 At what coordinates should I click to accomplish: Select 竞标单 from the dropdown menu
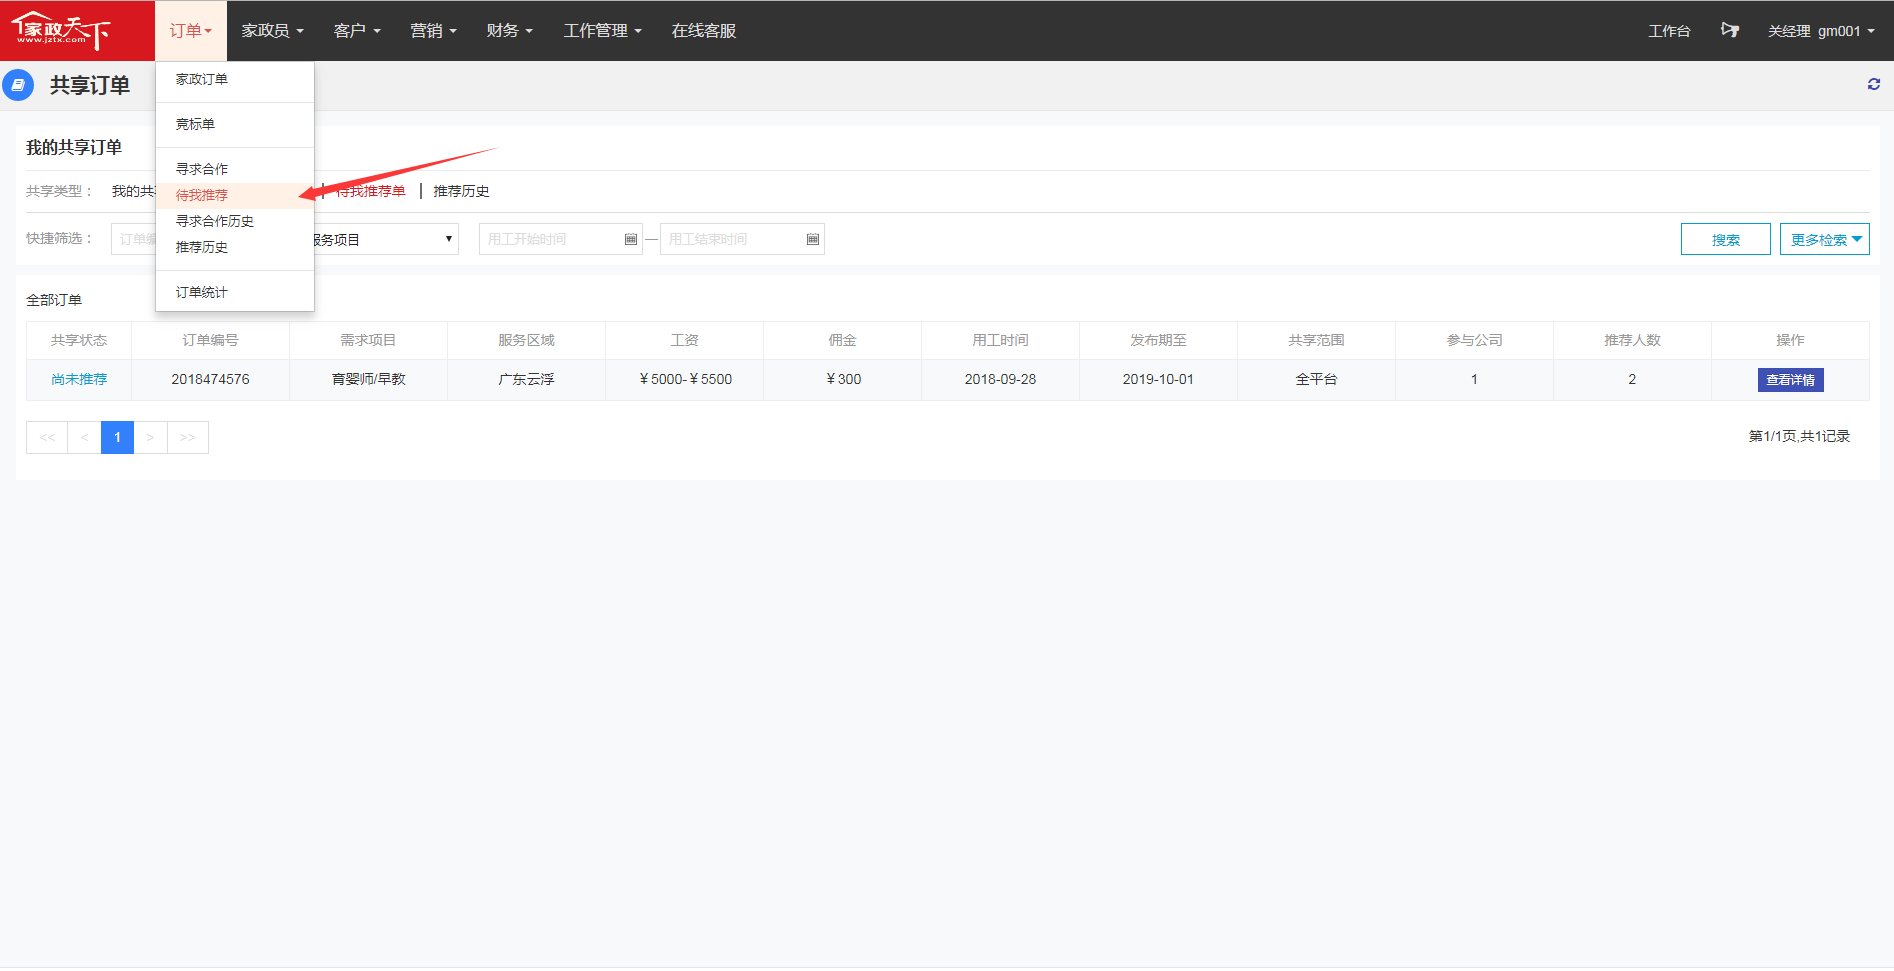click(235, 124)
